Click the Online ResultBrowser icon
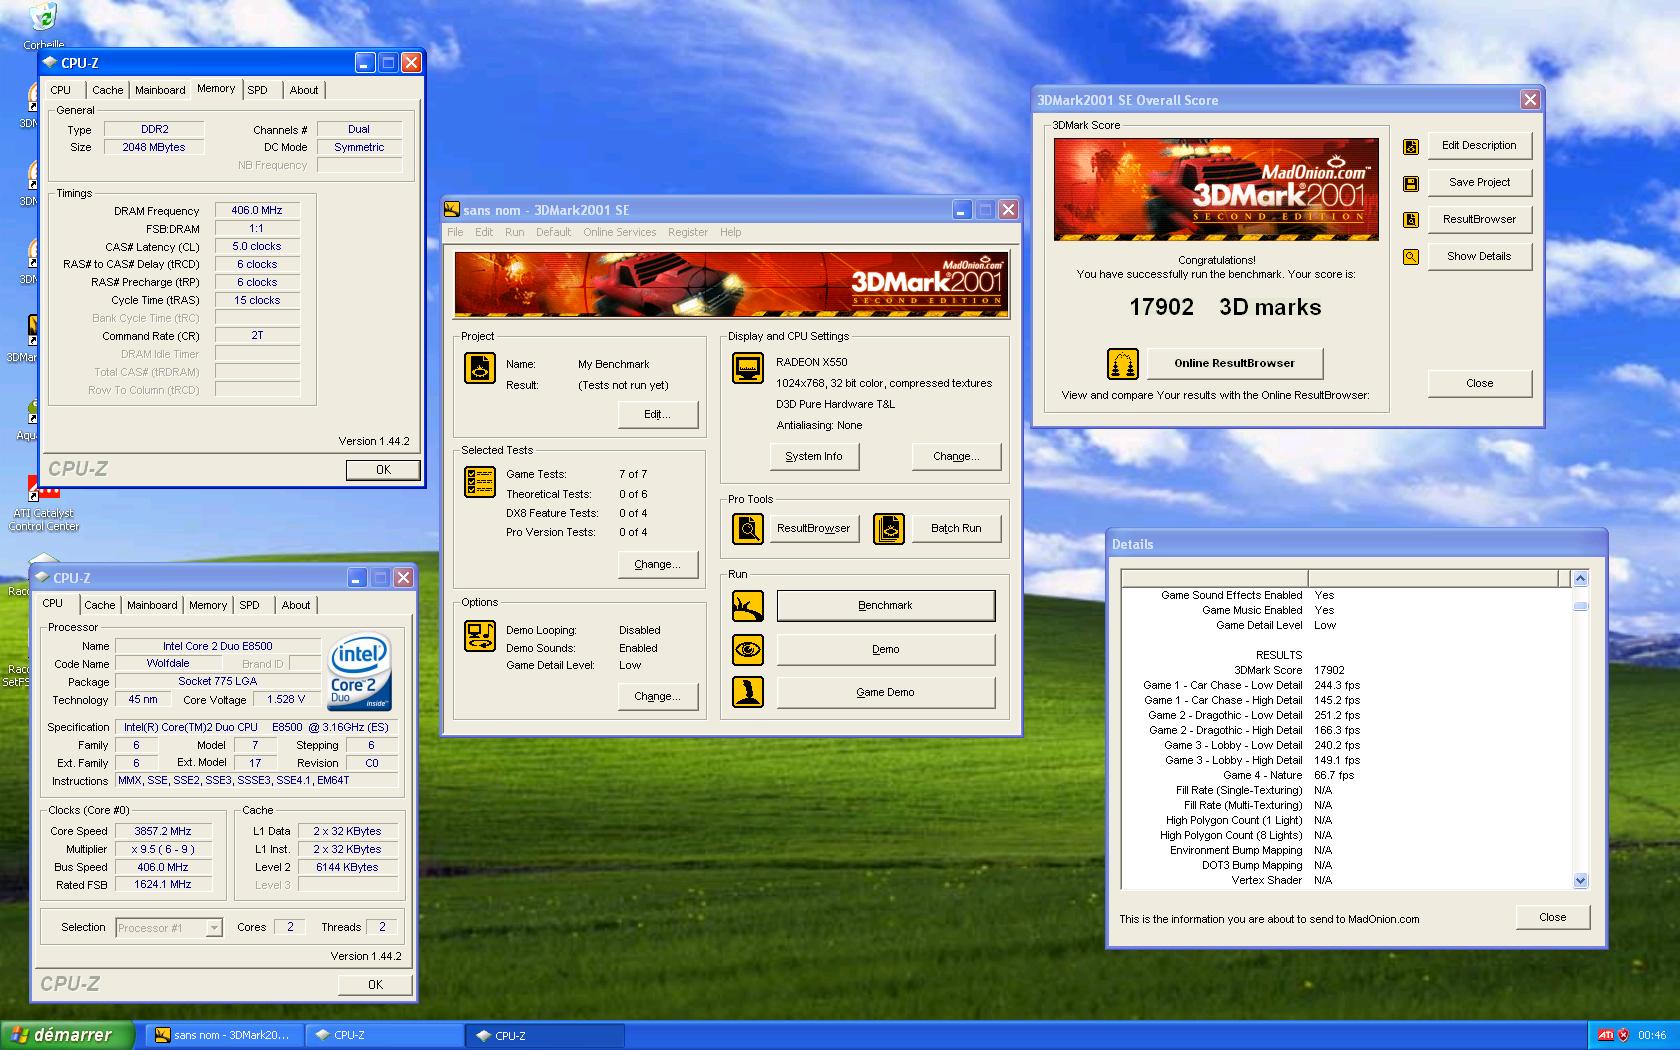 (x=1122, y=363)
